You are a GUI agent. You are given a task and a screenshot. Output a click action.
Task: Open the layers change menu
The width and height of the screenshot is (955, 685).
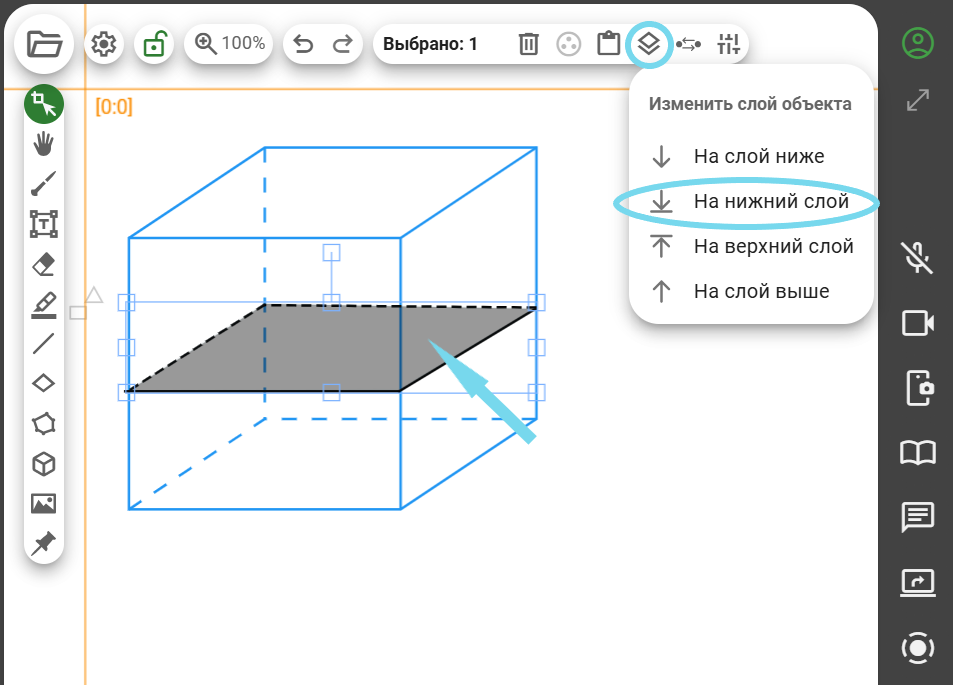tap(648, 44)
